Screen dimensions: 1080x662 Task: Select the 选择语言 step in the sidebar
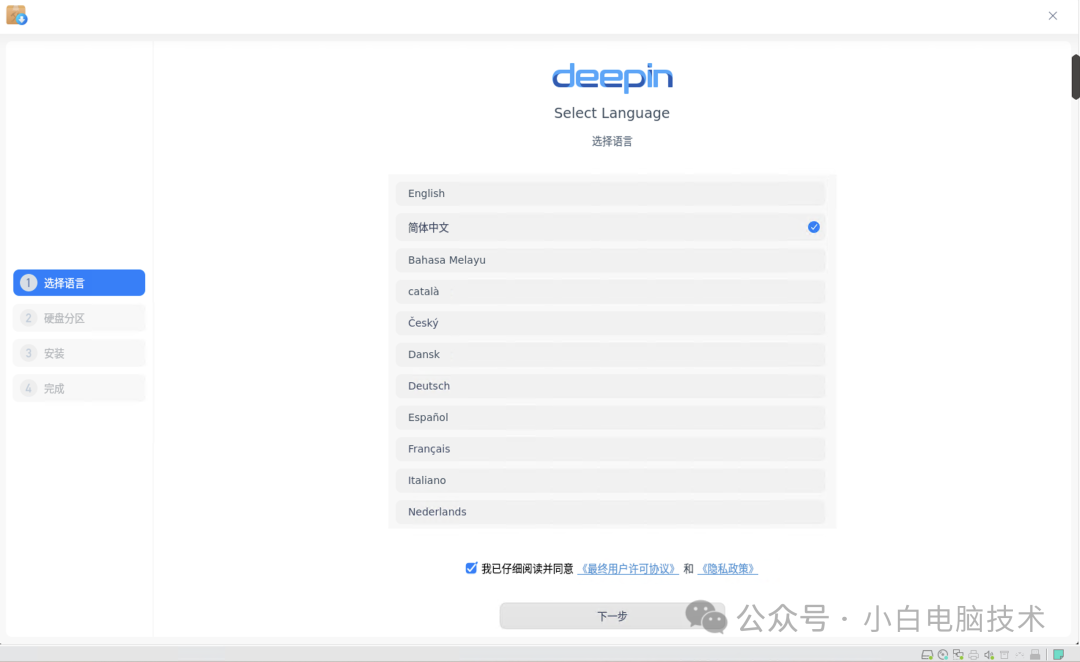[79, 282]
